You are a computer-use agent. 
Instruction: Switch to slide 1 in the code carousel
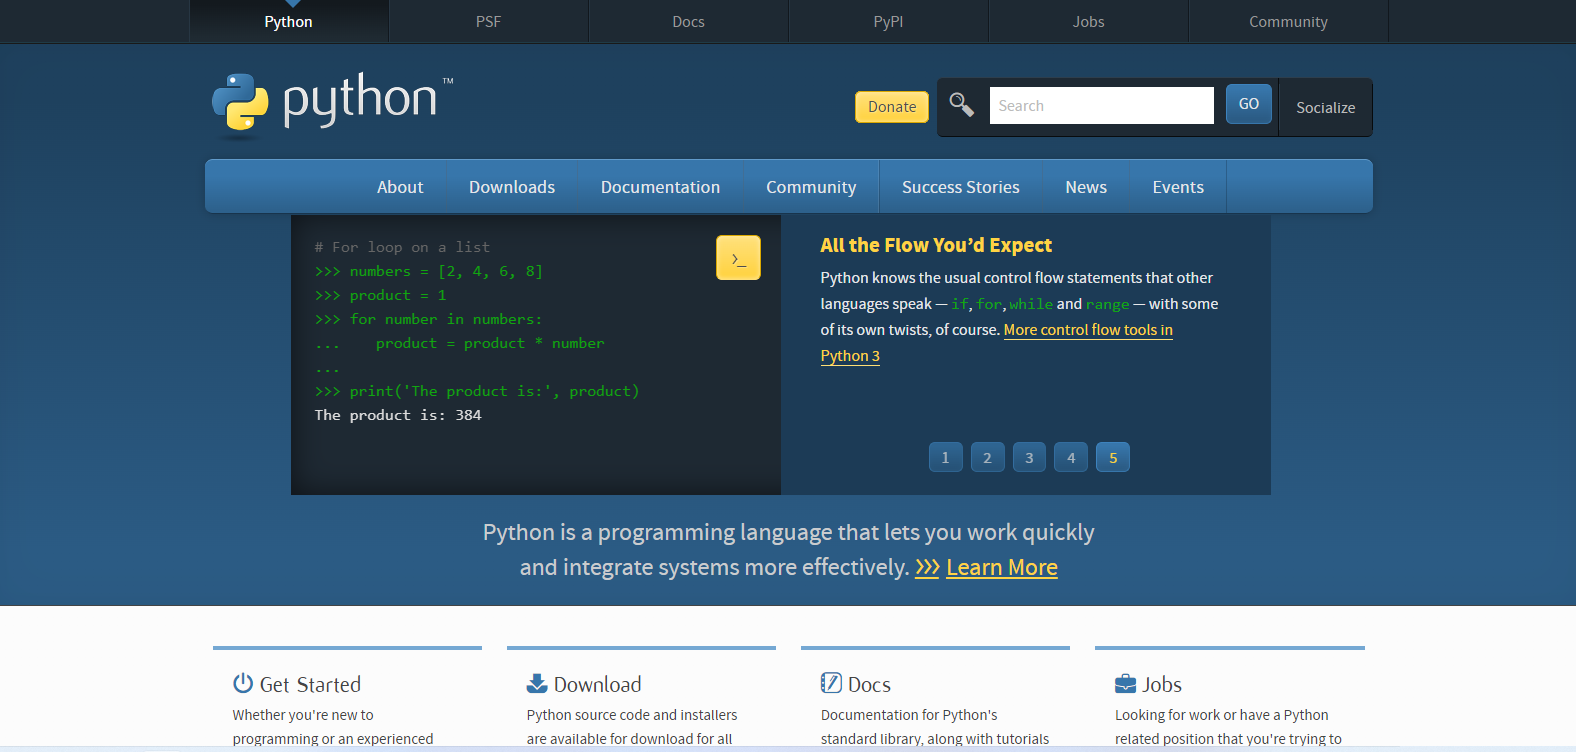(x=945, y=457)
